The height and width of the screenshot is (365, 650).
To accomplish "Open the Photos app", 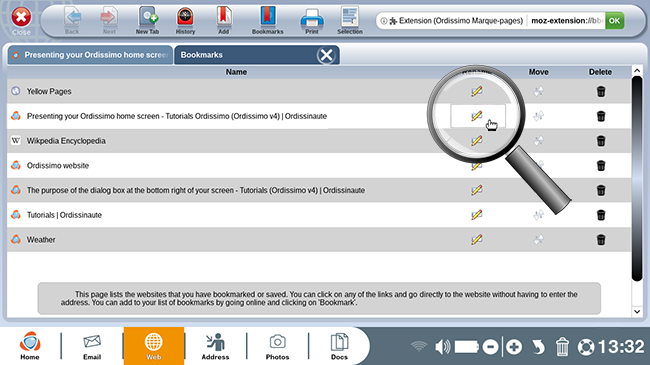I will click(x=277, y=346).
